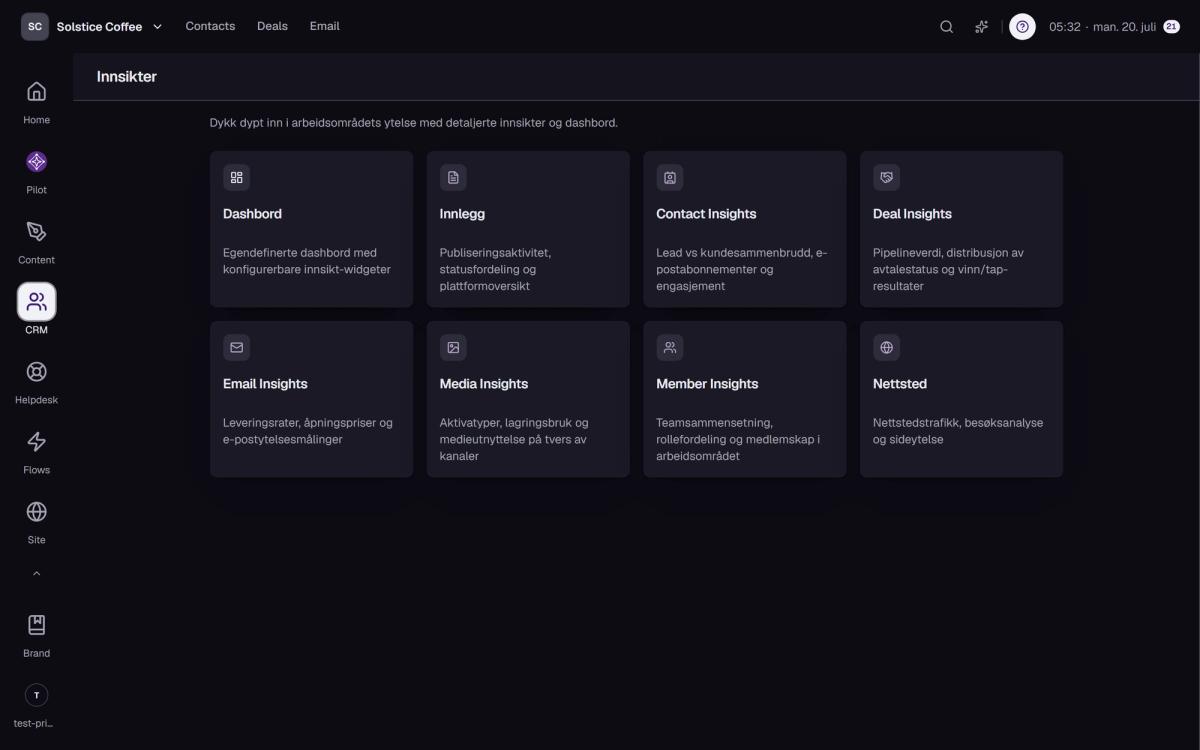Open Flows lightning bolt icon
Screen dimensions: 1200x750
(x=36, y=442)
